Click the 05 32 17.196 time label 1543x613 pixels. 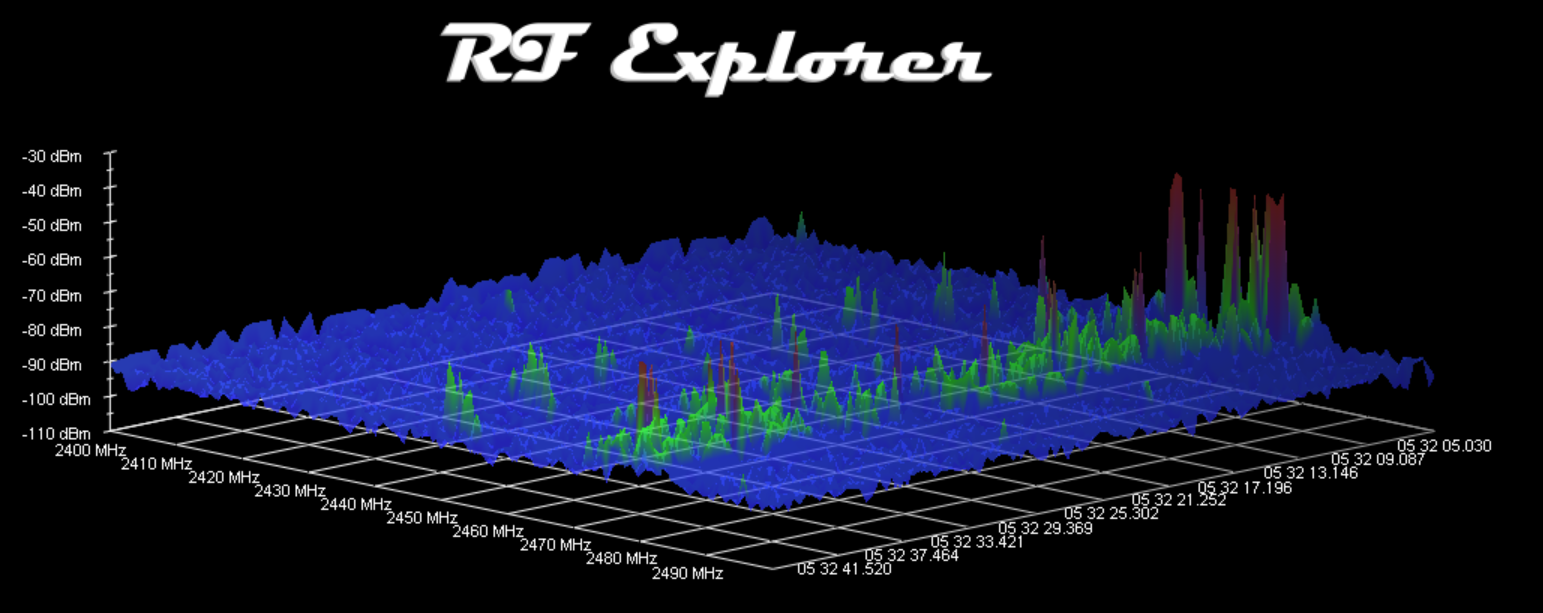[x=1245, y=487]
